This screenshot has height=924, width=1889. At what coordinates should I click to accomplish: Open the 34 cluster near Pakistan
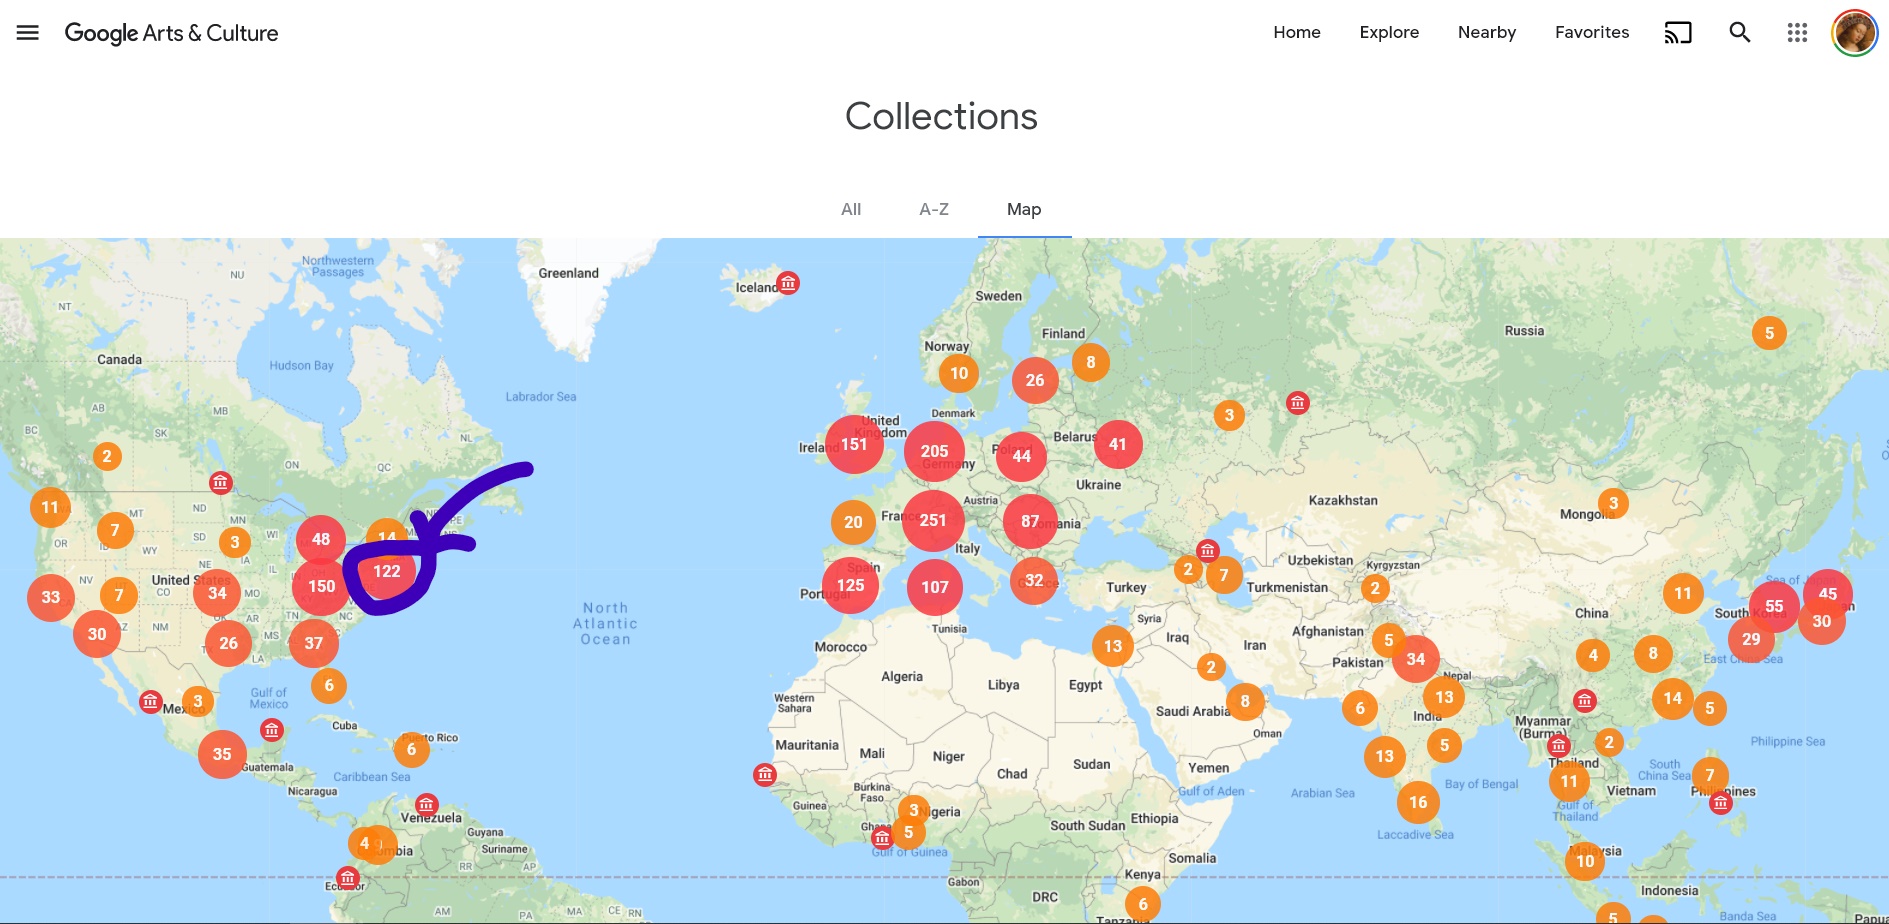click(1416, 659)
